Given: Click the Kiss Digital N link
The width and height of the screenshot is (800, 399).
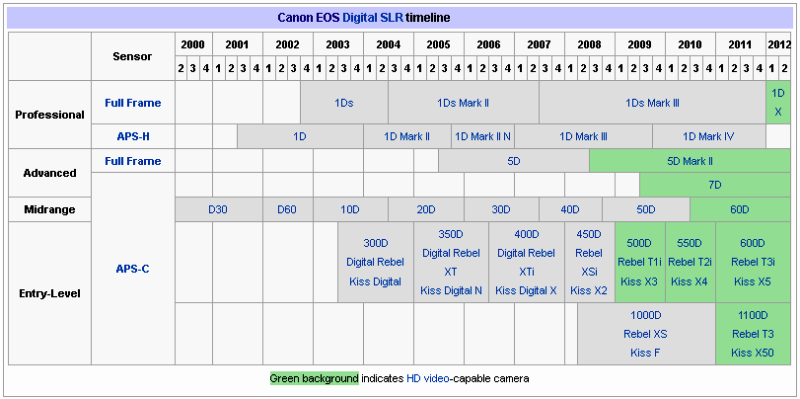Looking at the screenshot, I should tap(451, 291).
